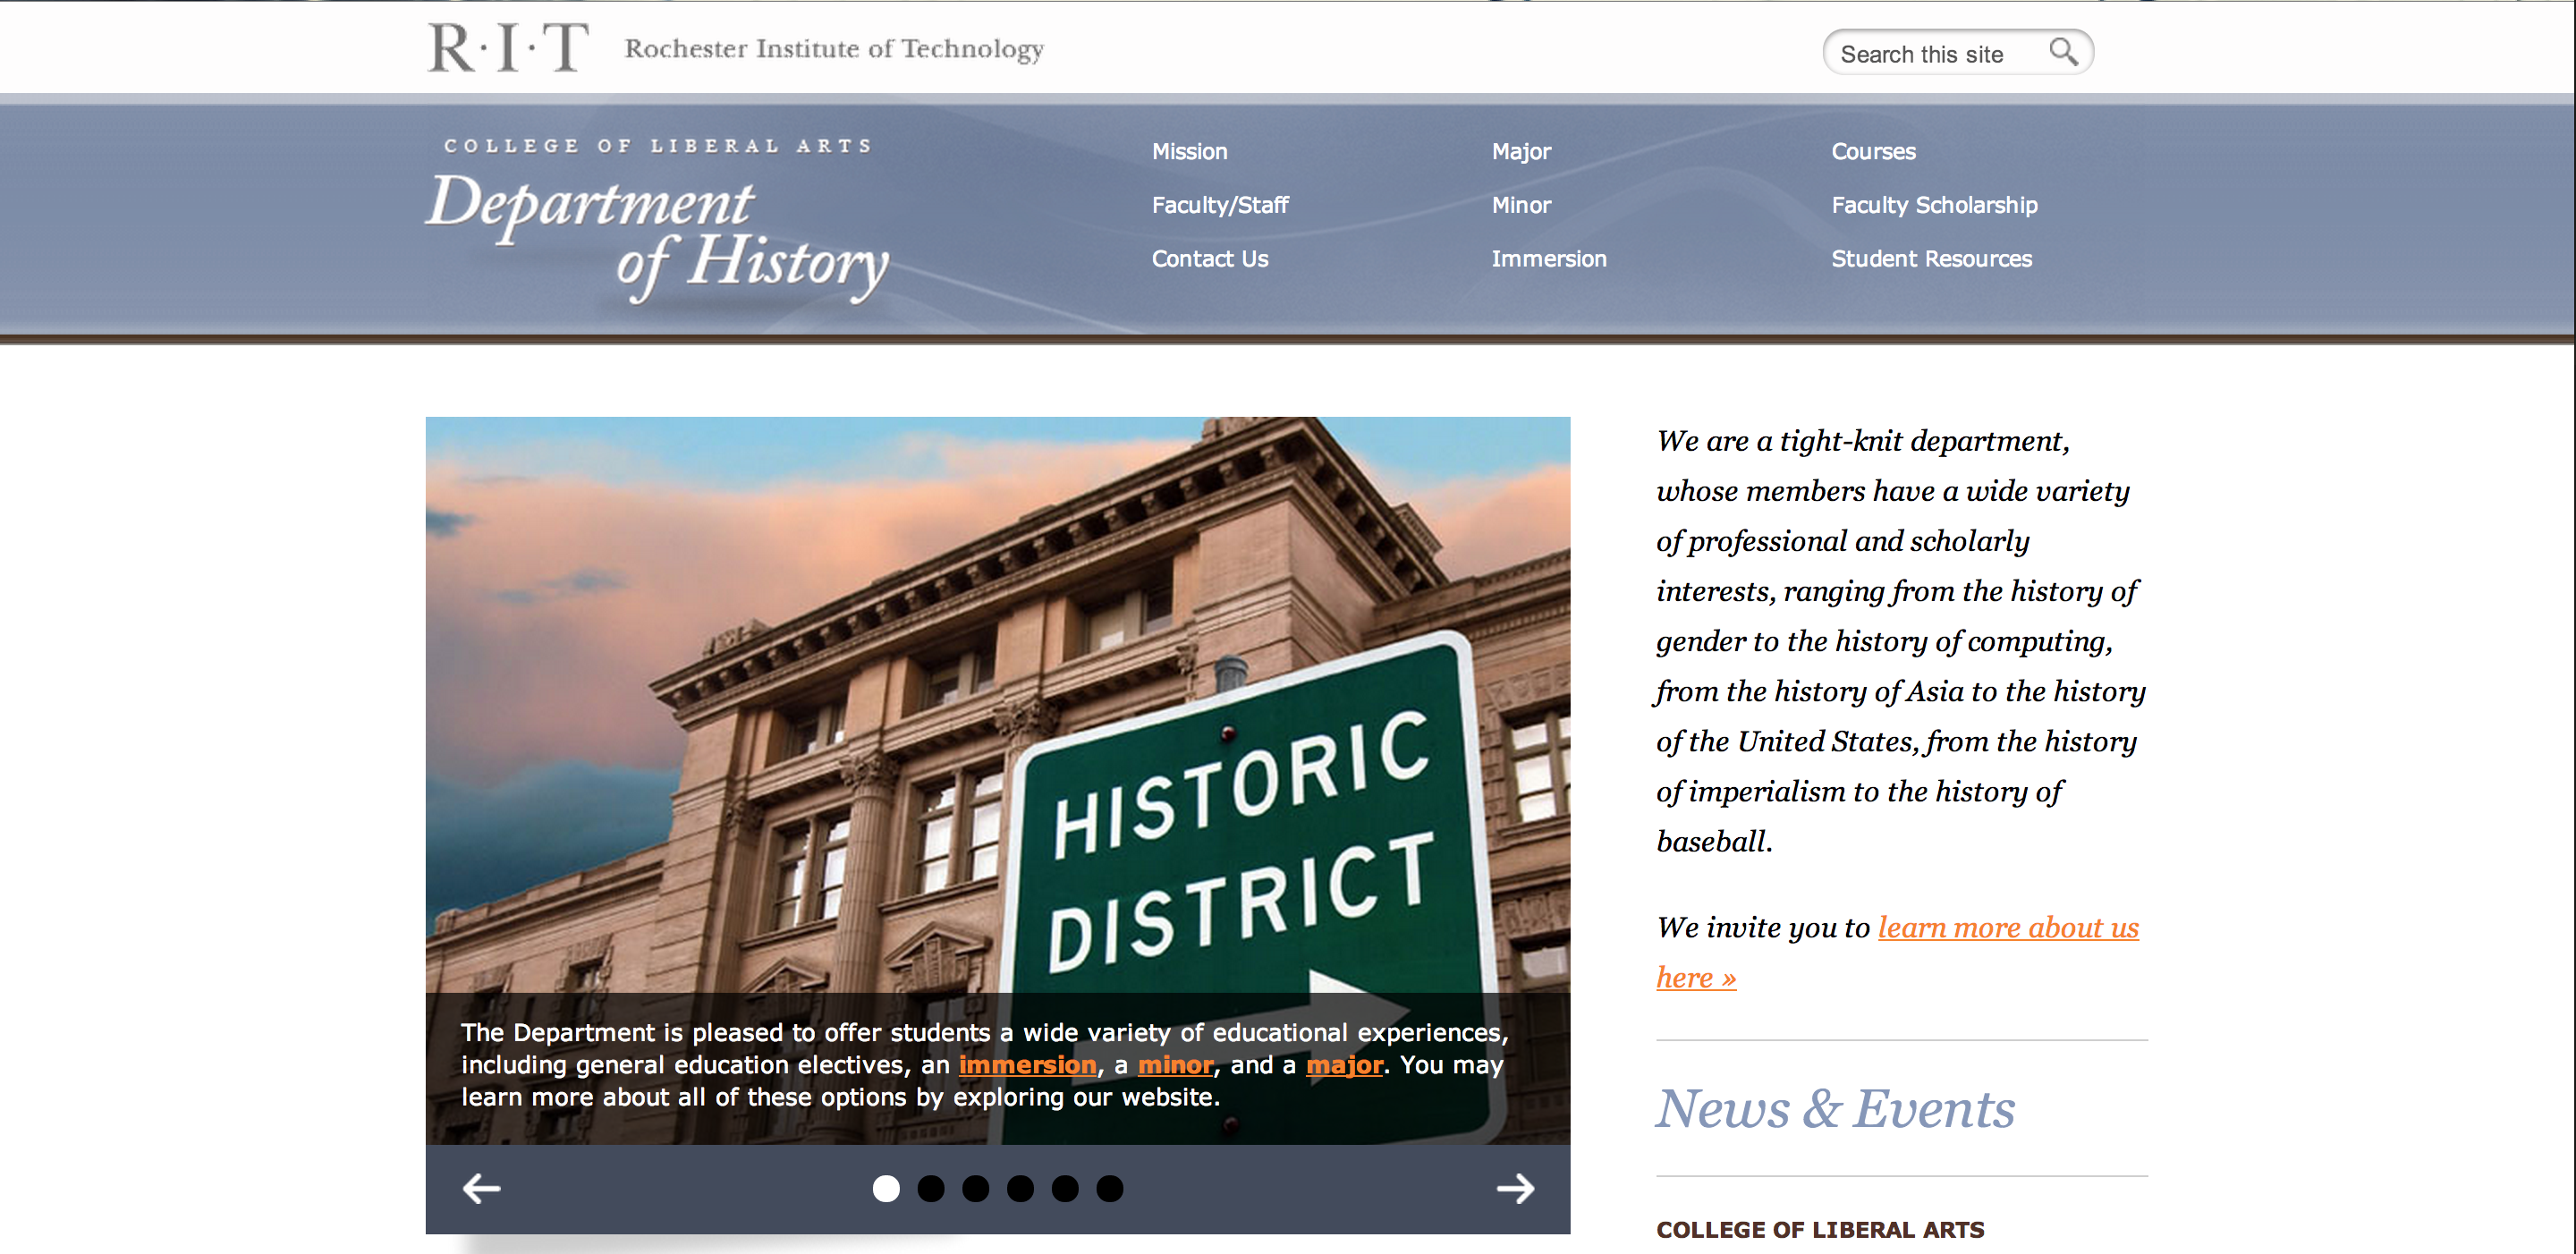Image resolution: width=2576 pixels, height=1254 pixels.
Task: Click 'learn more about us here' link
Action: point(2007,928)
